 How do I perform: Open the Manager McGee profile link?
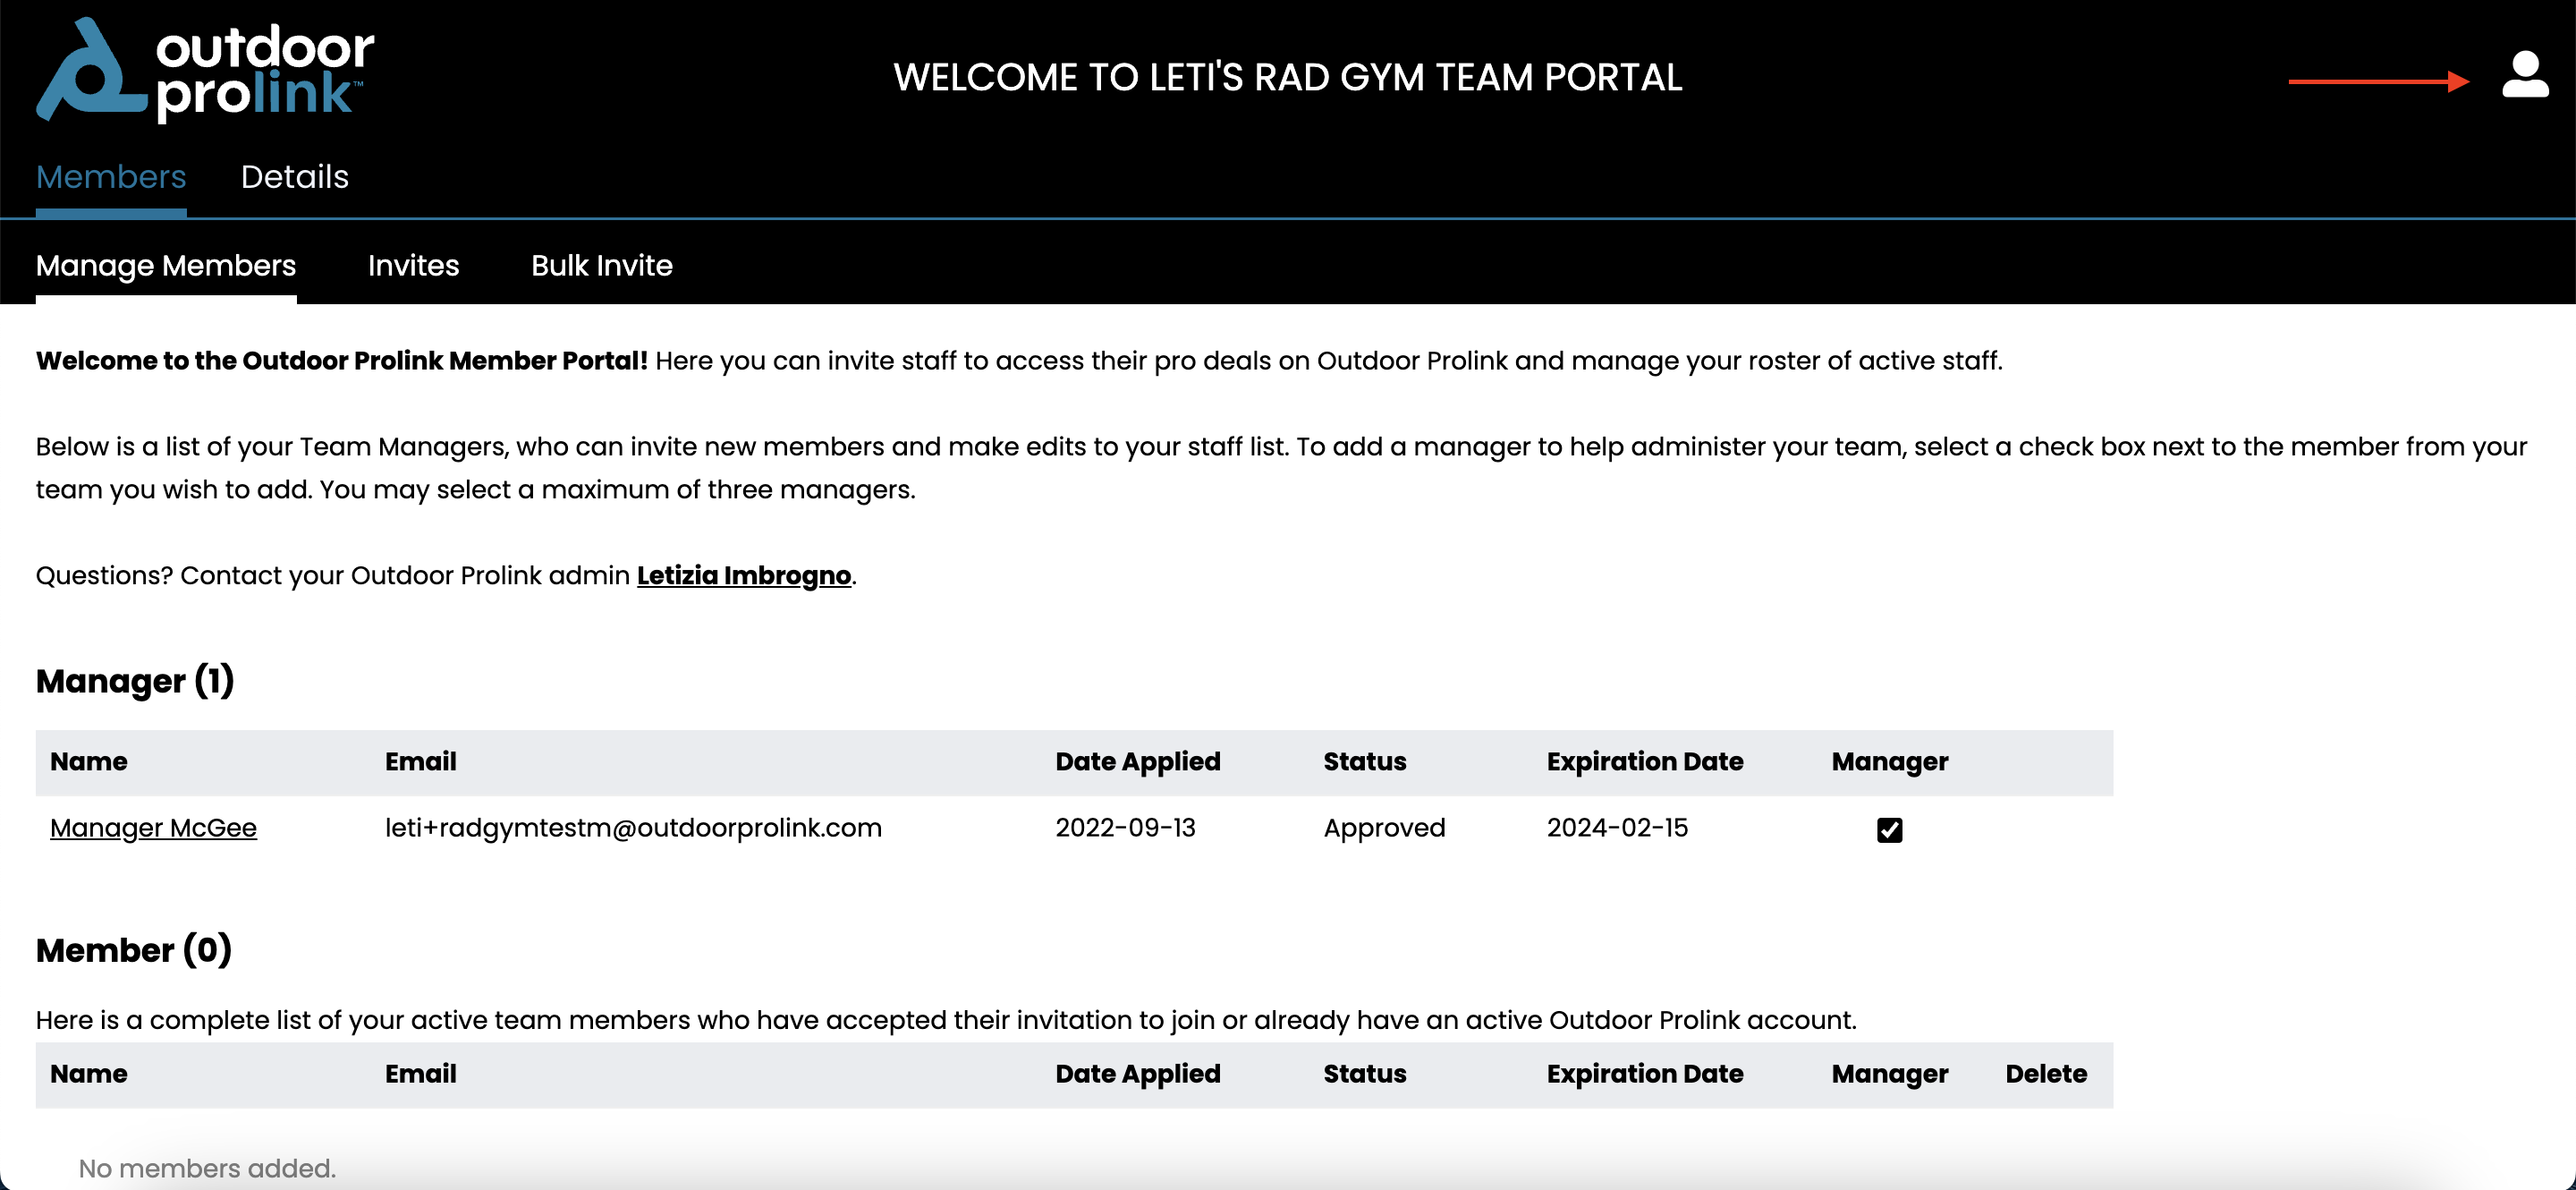153,828
